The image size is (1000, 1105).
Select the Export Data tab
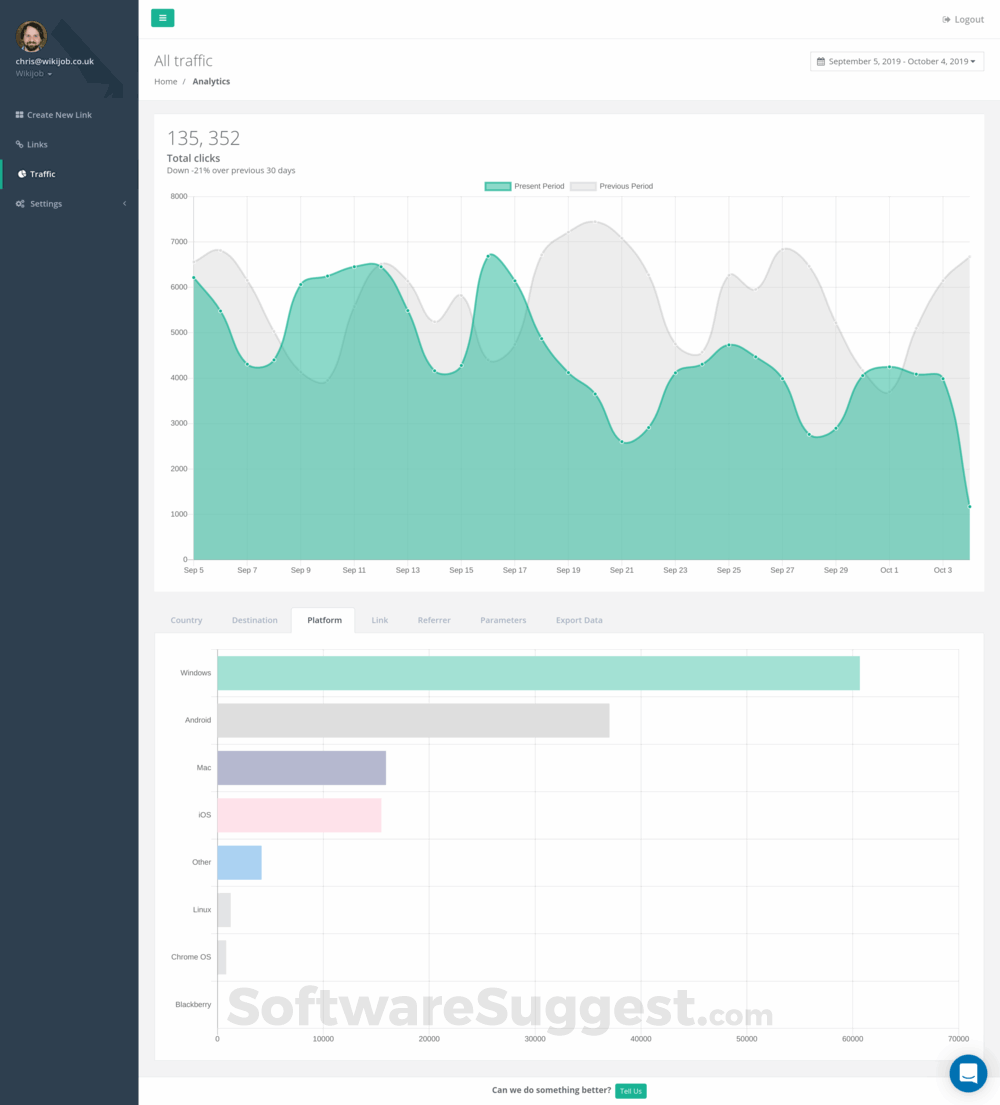tap(578, 620)
